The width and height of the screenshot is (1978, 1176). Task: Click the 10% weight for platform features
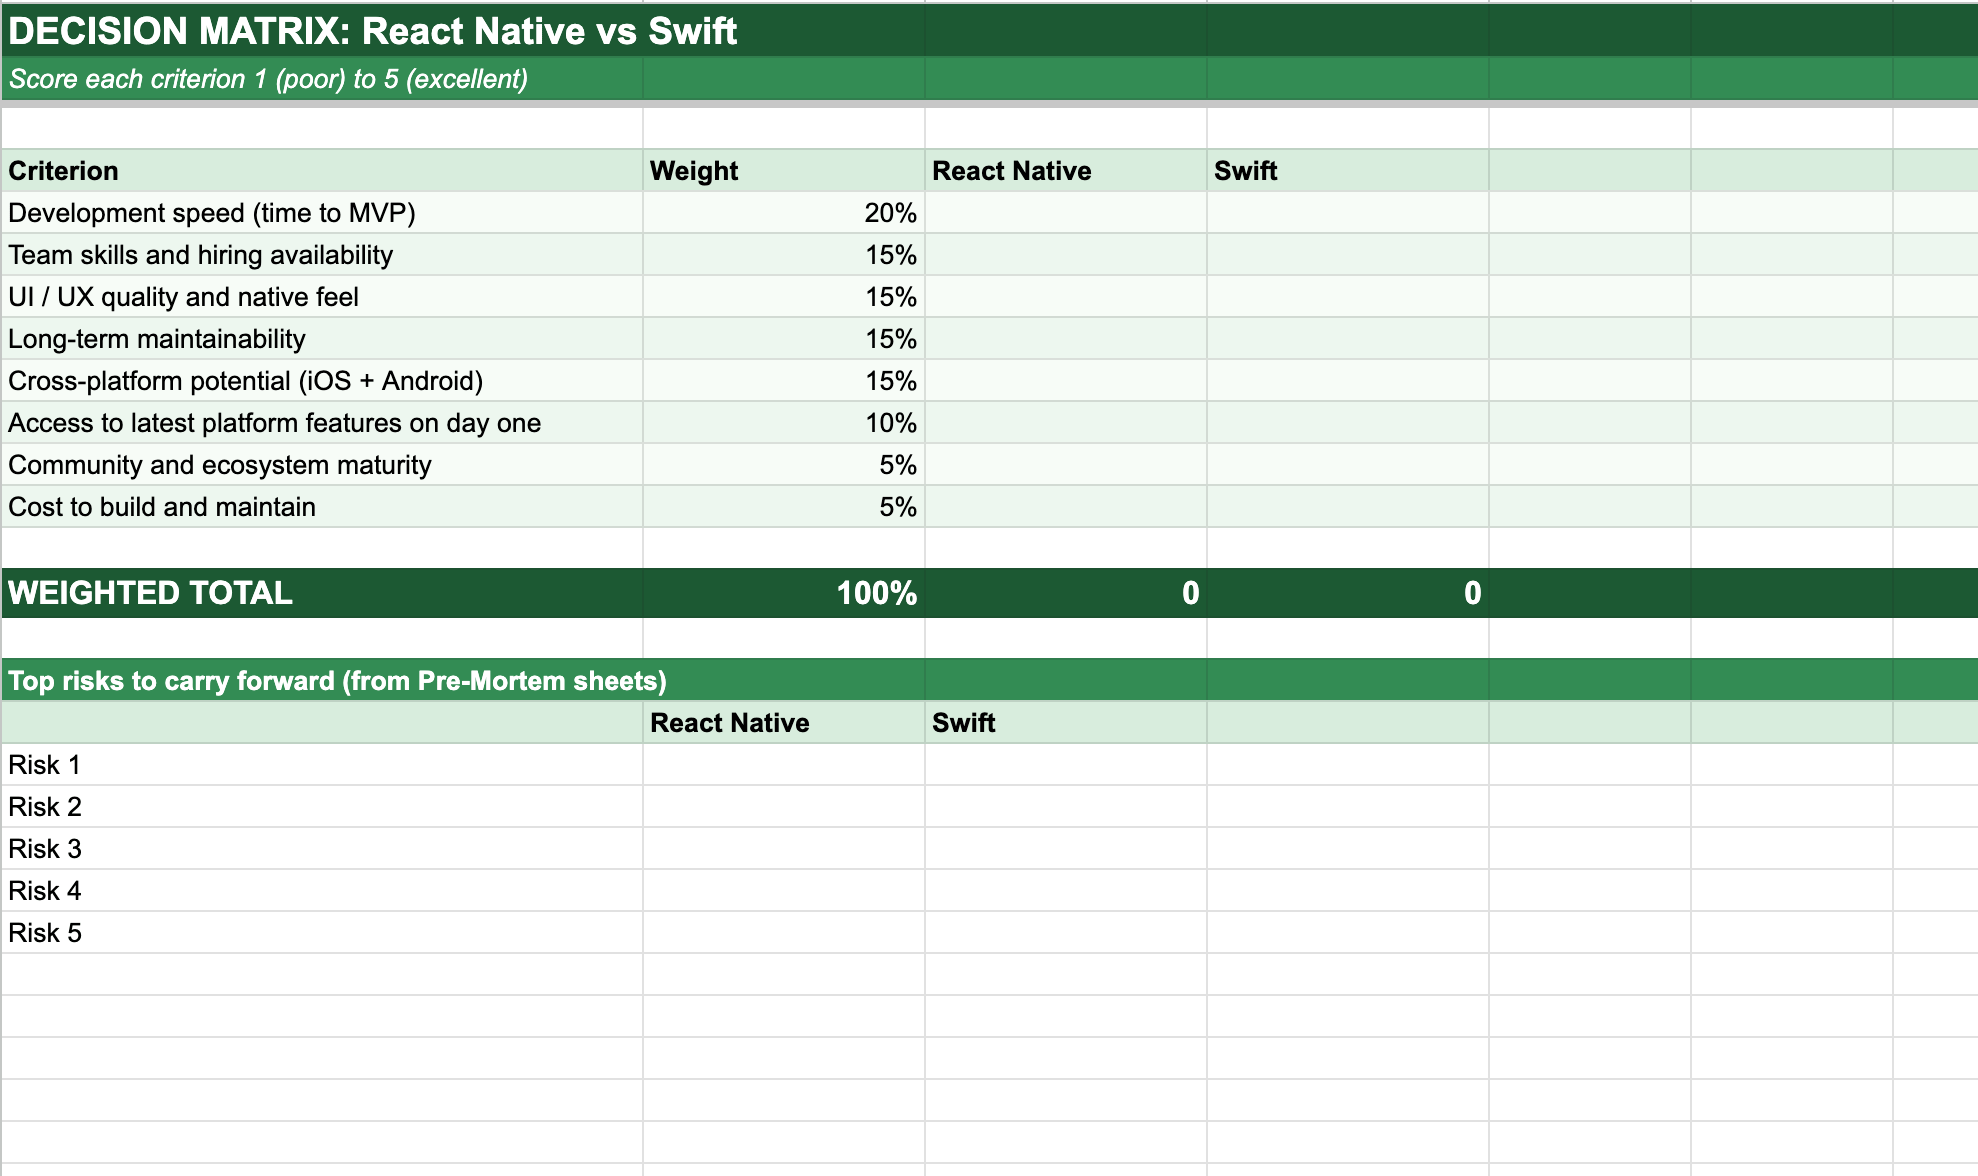[784, 423]
